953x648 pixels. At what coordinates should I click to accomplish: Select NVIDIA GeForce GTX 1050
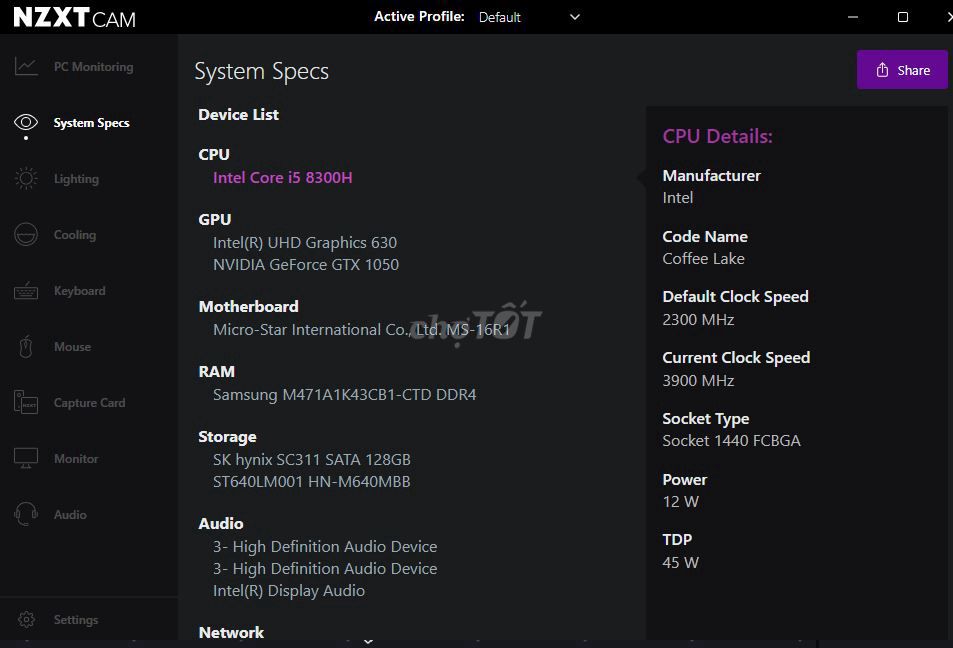coord(306,264)
